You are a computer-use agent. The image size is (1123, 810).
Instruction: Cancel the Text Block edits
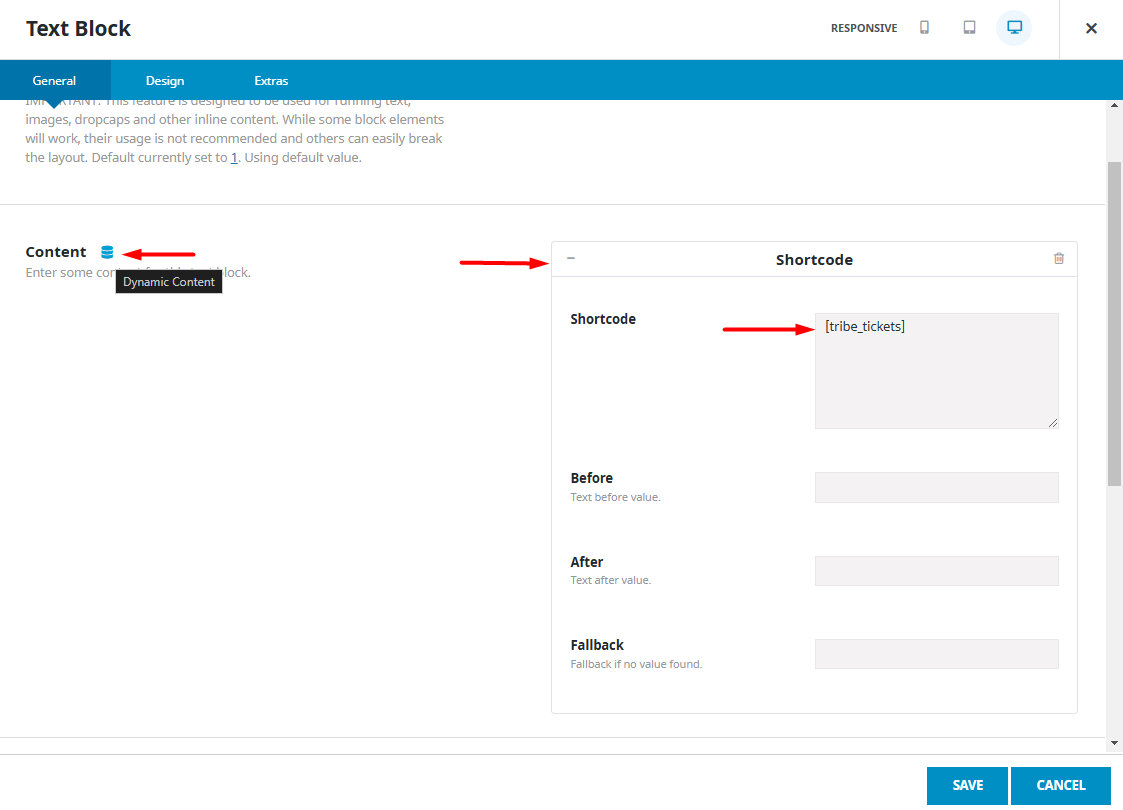coord(1061,786)
